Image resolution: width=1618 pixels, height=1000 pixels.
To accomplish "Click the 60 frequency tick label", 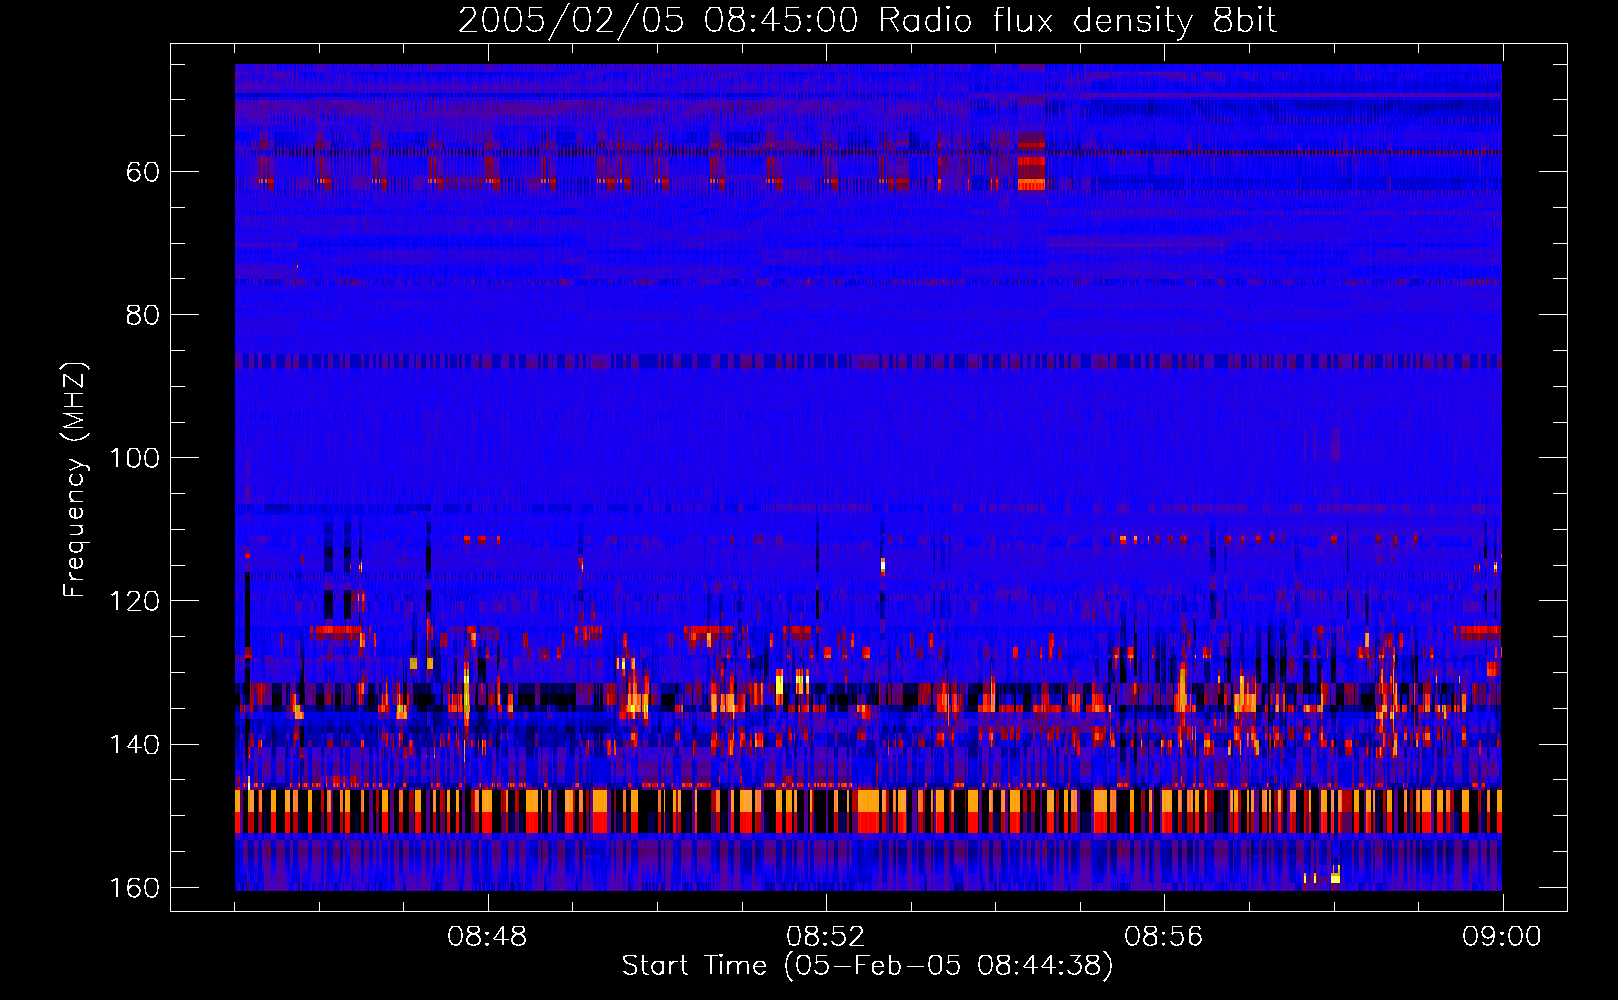I will click(143, 172).
